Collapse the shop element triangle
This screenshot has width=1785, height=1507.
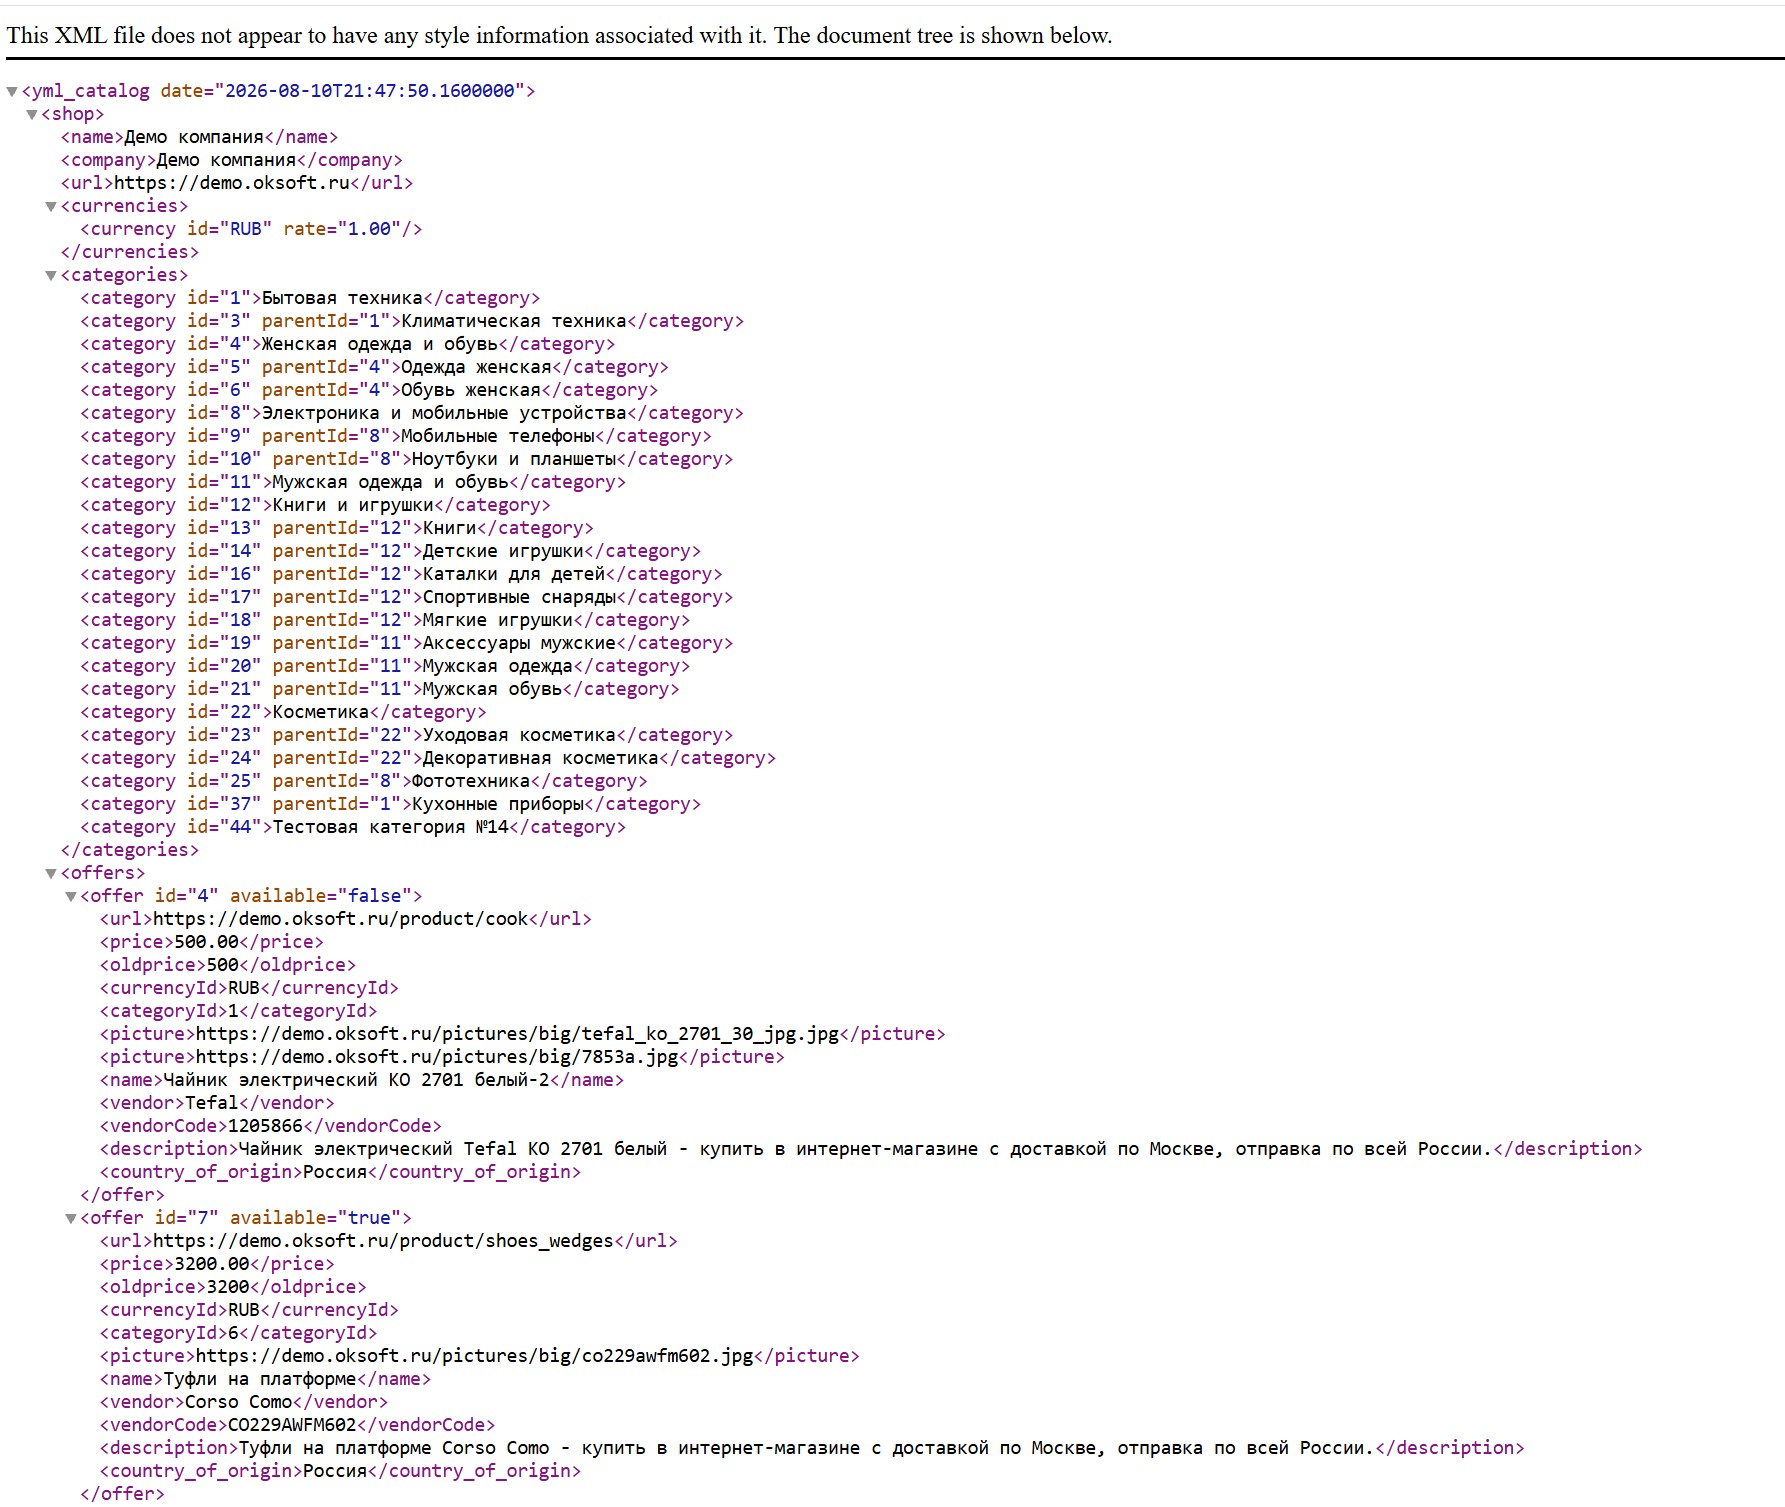(x=32, y=115)
